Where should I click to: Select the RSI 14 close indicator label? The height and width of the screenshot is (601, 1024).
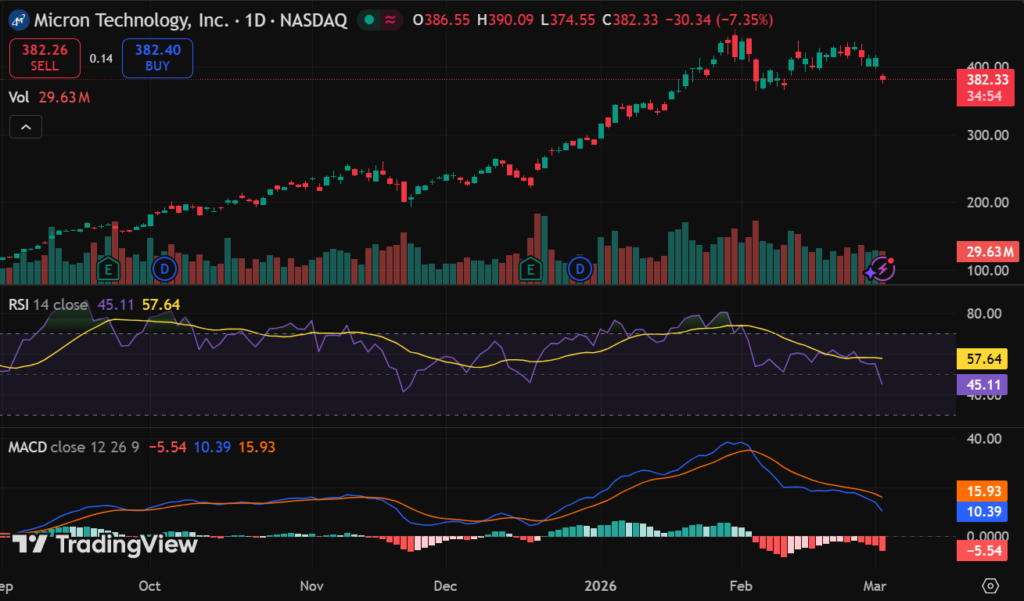48,304
